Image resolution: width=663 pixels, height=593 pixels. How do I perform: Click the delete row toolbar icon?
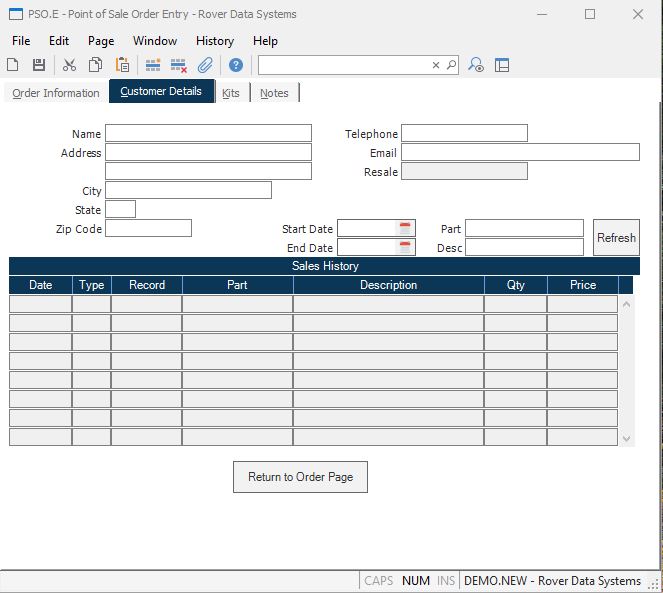click(x=179, y=65)
